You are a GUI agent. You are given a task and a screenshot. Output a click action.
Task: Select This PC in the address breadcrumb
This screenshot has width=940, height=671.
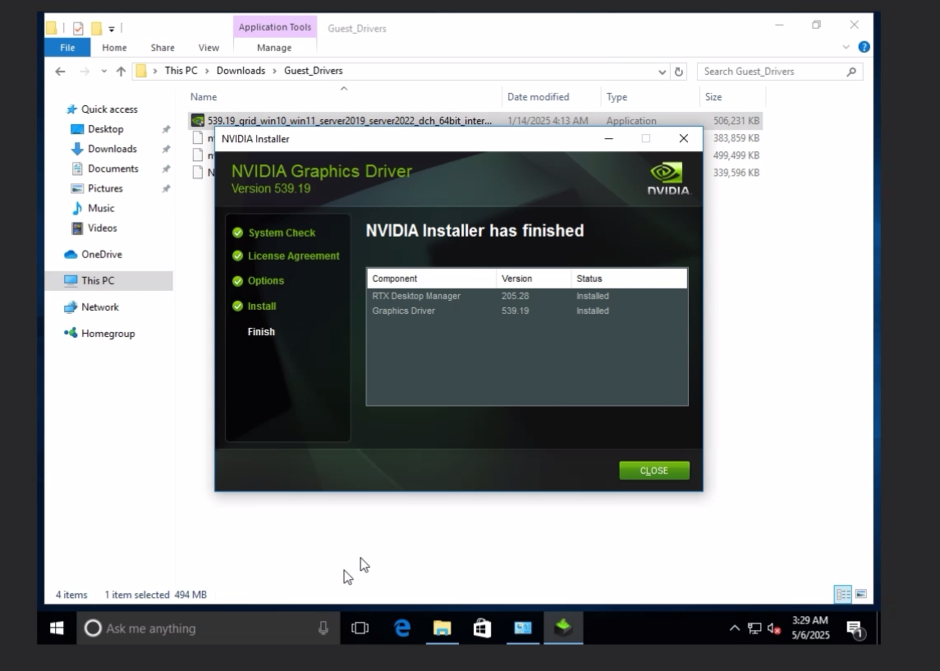(x=181, y=71)
